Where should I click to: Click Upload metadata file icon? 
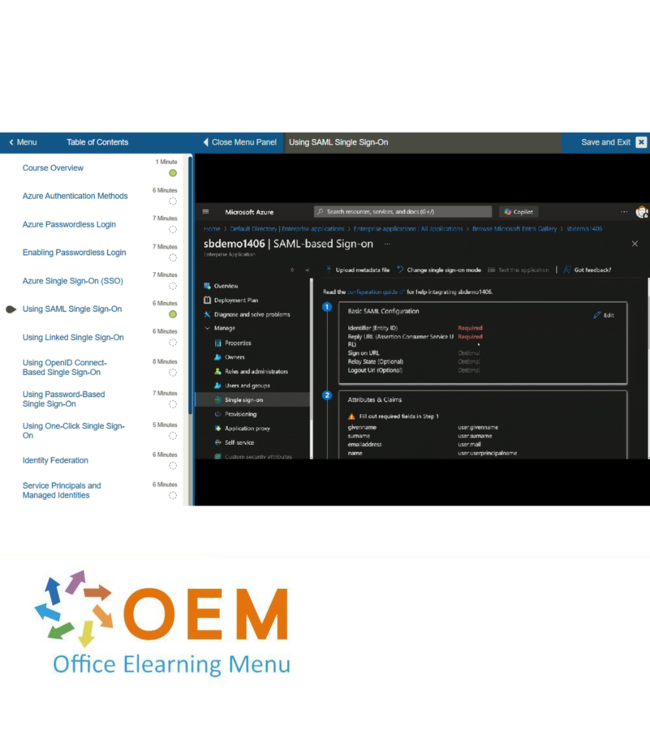(x=329, y=270)
